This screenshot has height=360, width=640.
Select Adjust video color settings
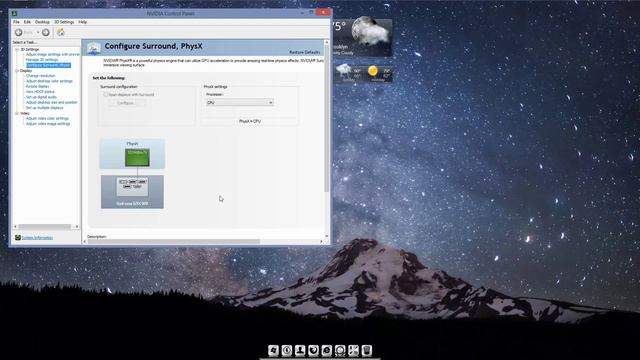[47, 118]
